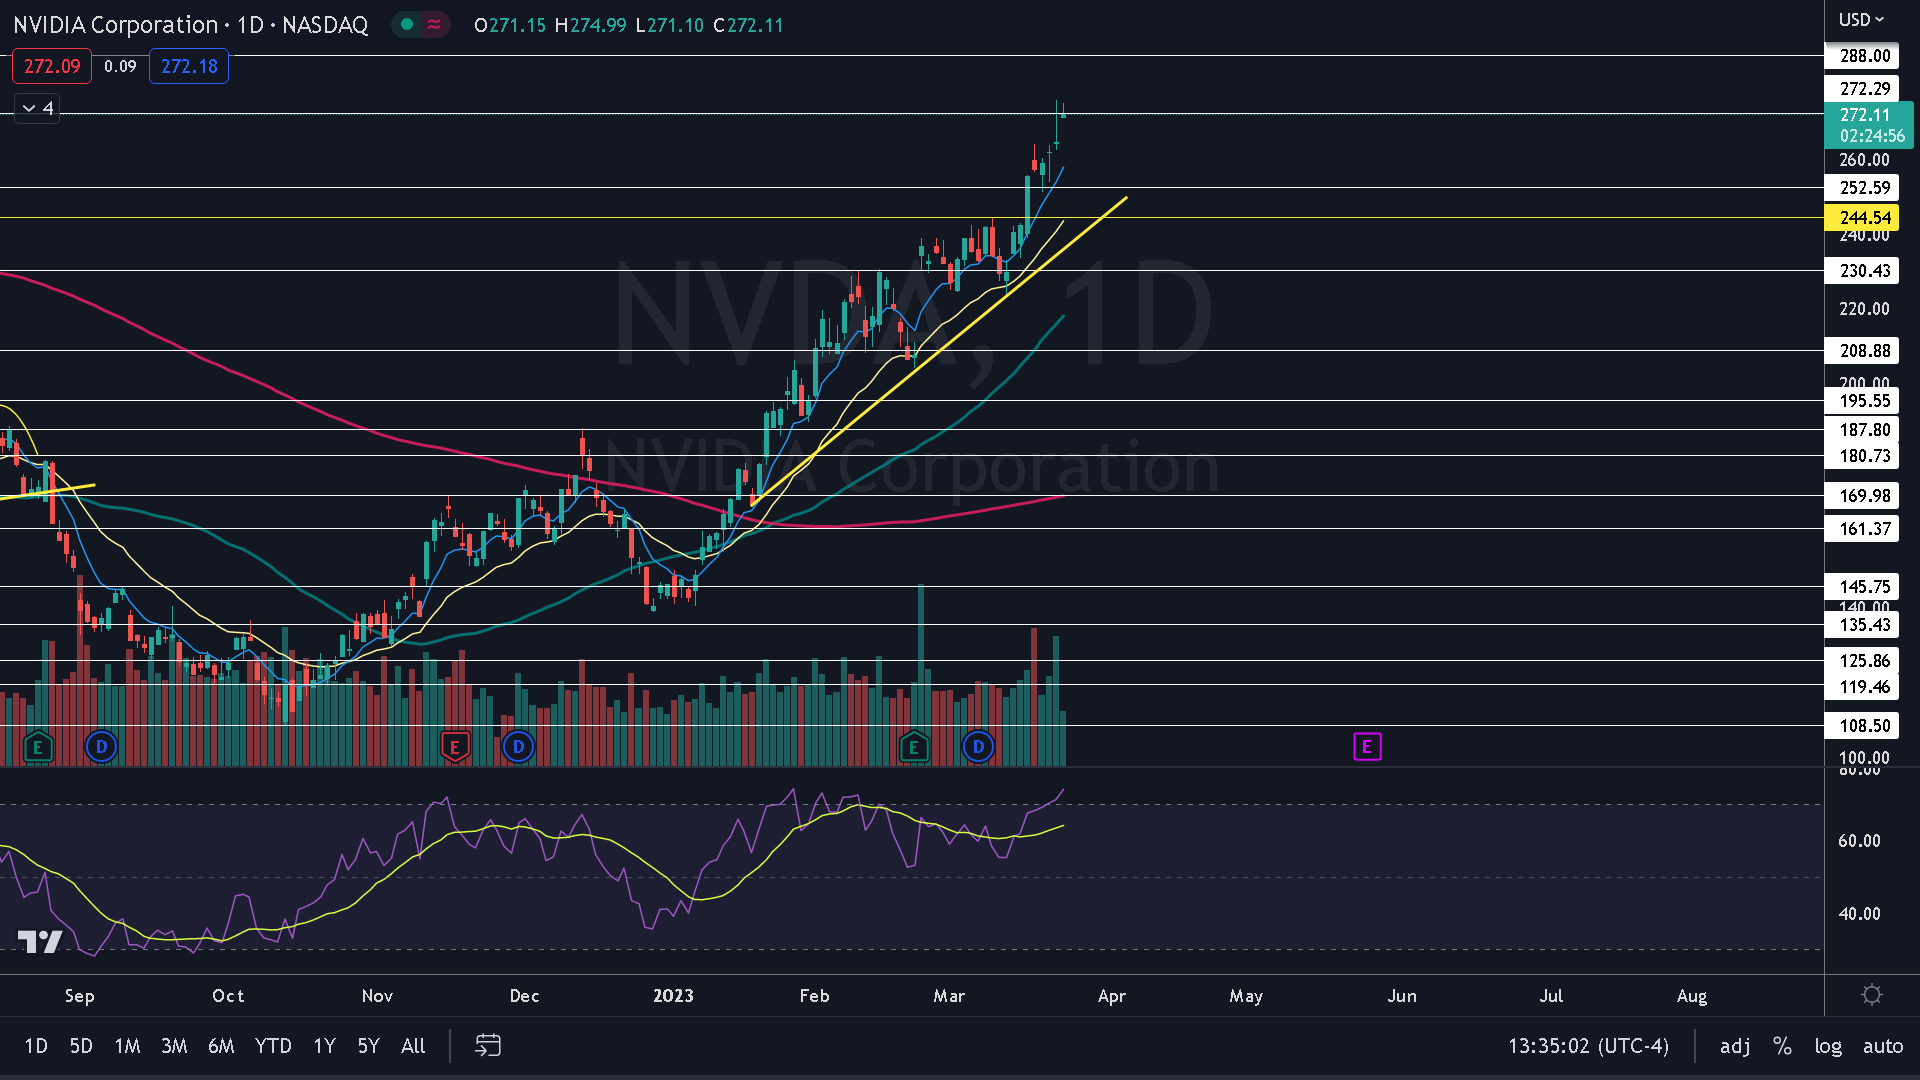Click the purple upcoming earnings marker in May
Screen dimensions: 1920x1080
coord(1367,747)
